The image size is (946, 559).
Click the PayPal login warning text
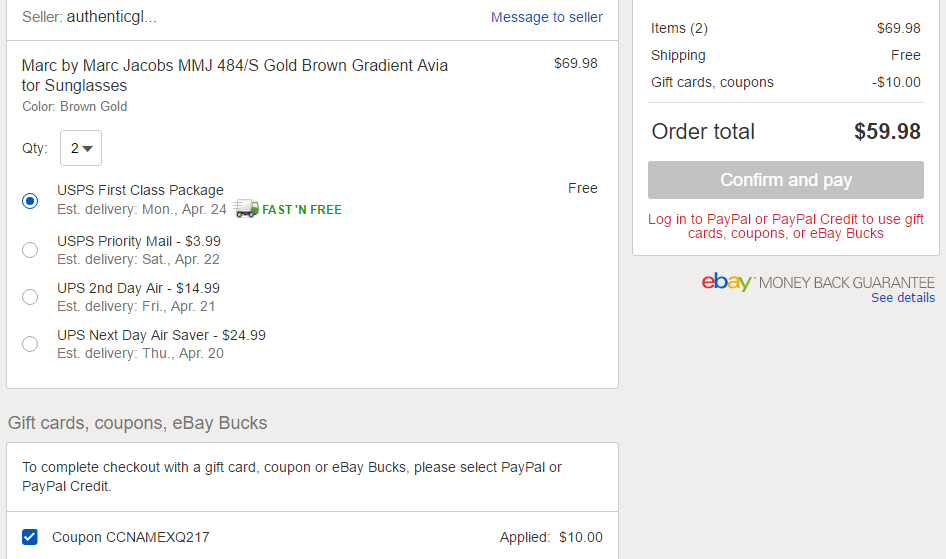pos(786,226)
